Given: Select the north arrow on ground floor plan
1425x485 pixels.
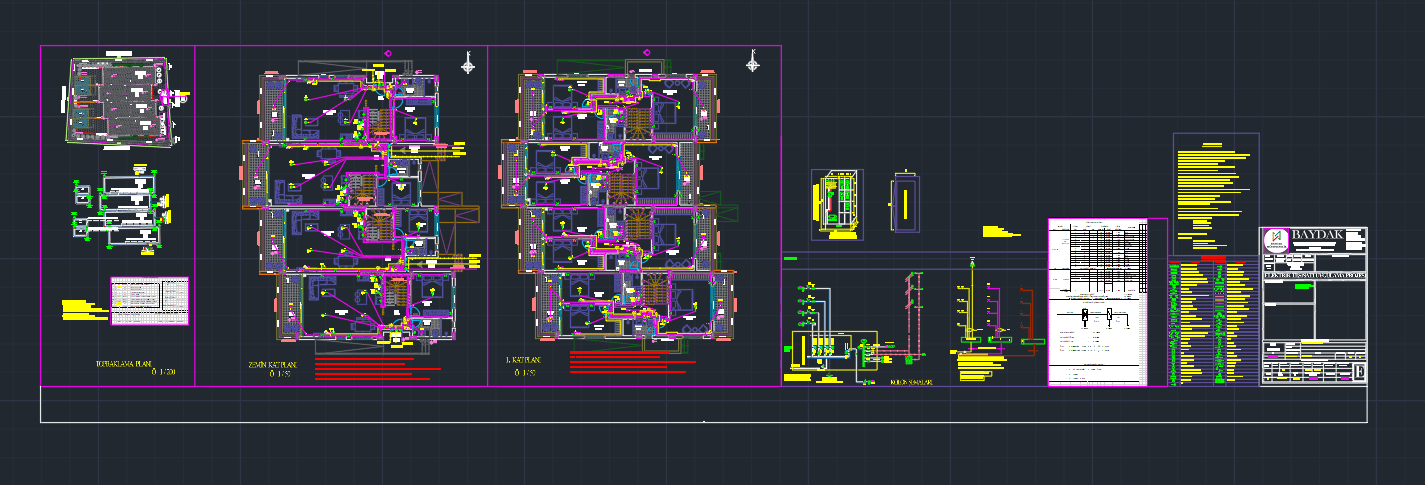Looking at the screenshot, I should pos(467,64).
